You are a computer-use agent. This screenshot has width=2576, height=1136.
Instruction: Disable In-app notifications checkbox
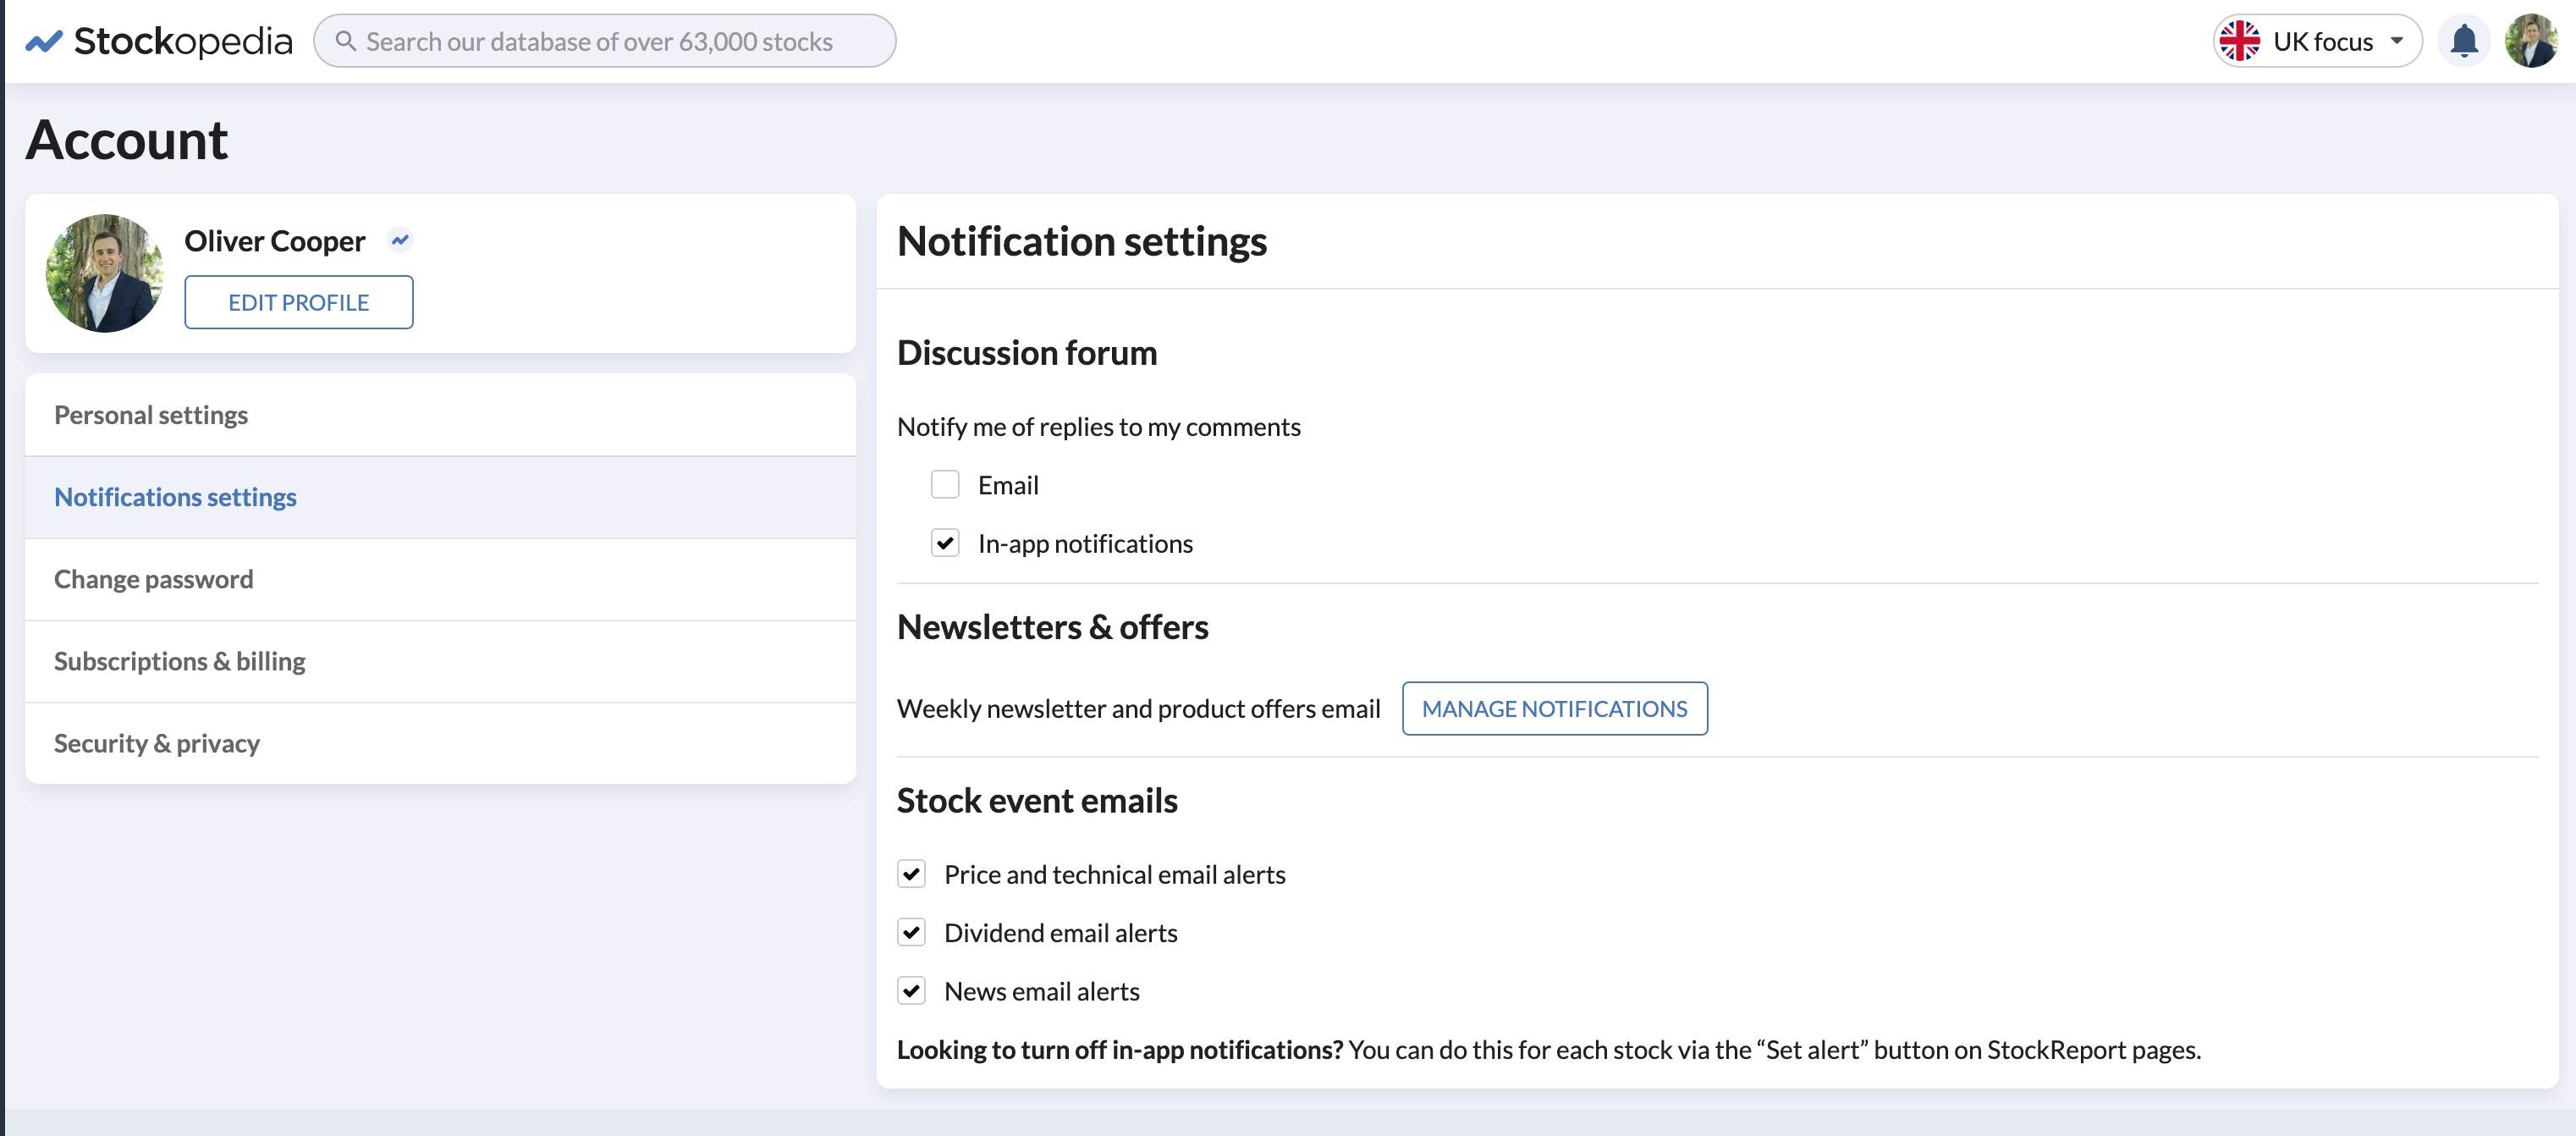point(944,543)
